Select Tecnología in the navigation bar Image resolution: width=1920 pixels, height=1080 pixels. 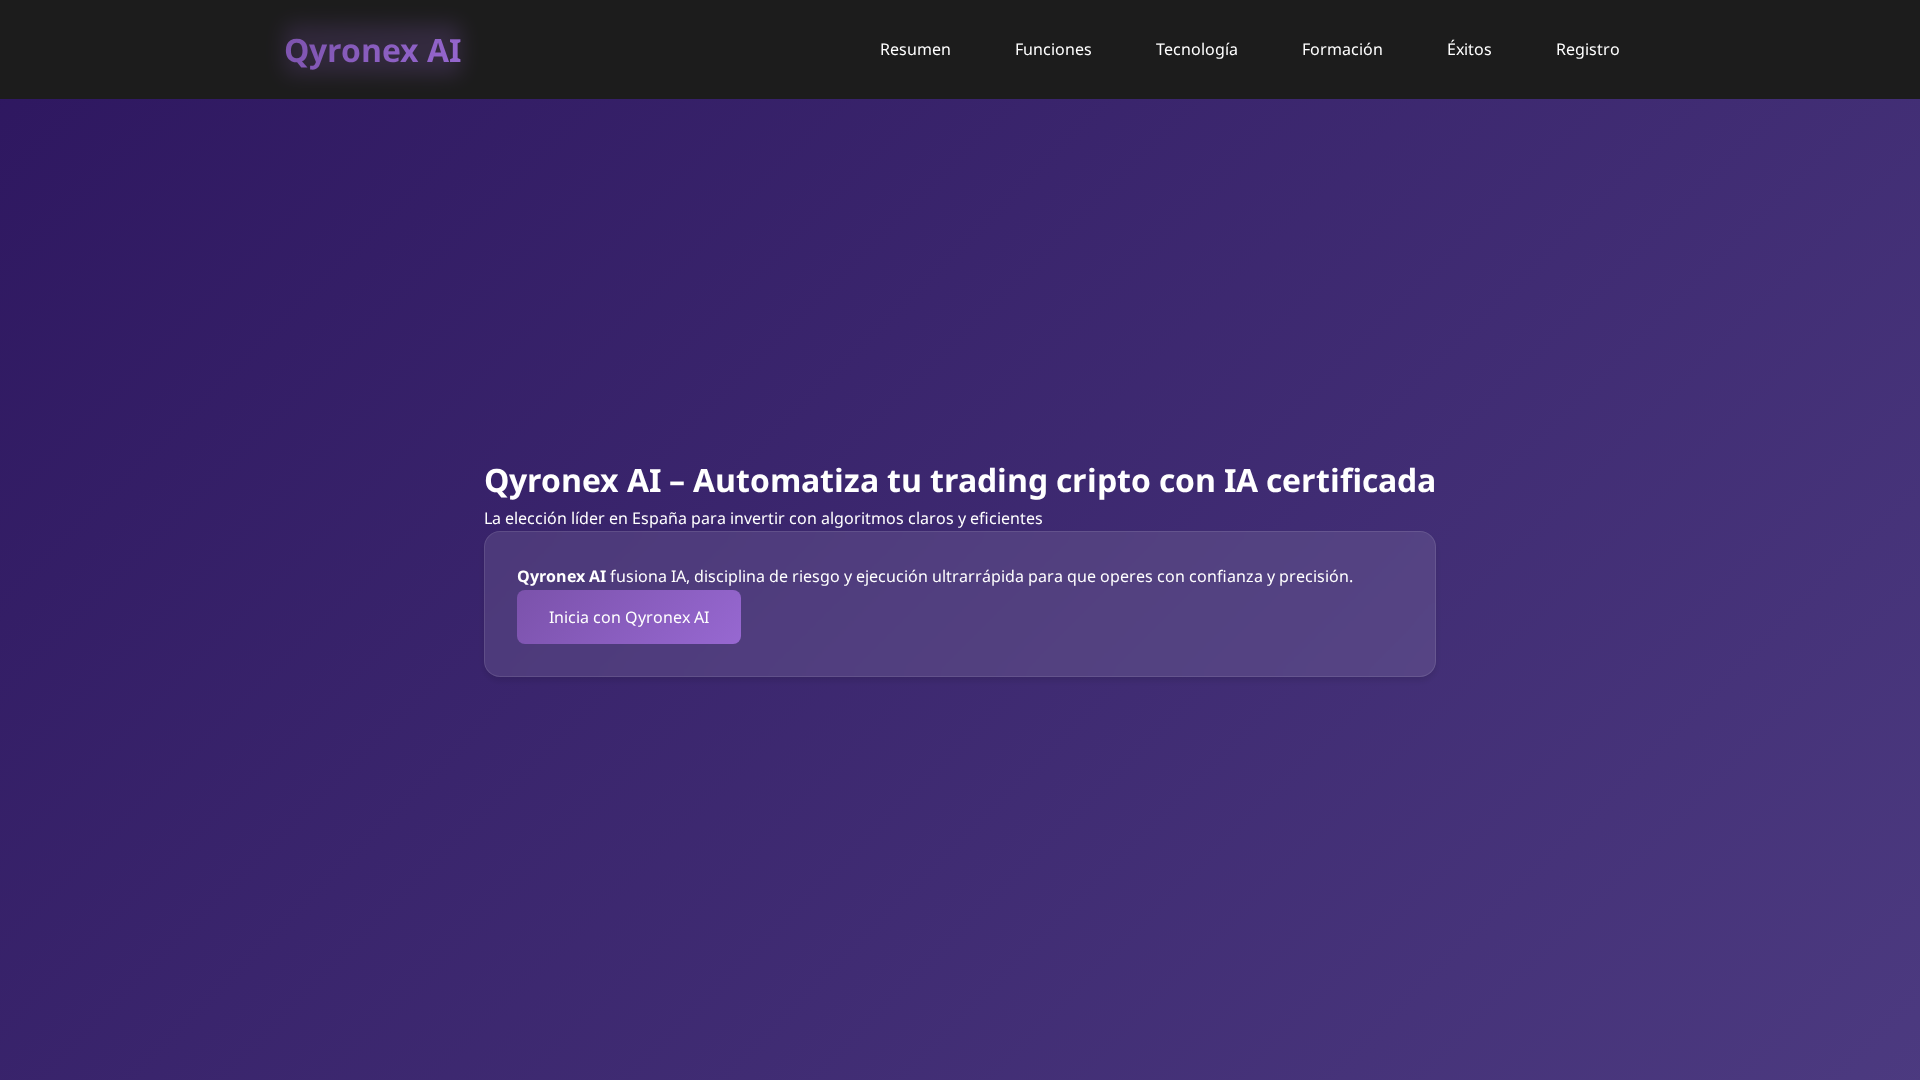click(x=1196, y=49)
